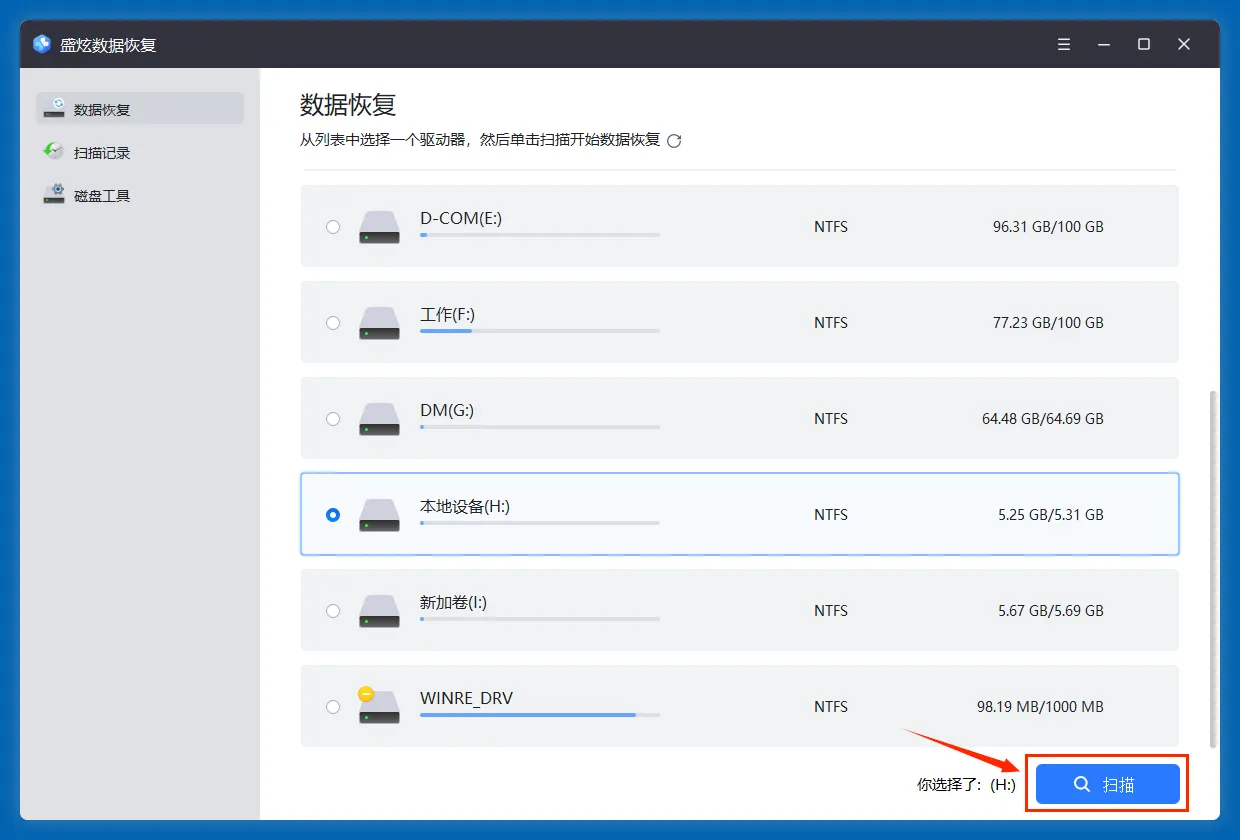
Task: Select the D-COM(E:) radio button
Action: coord(333,227)
